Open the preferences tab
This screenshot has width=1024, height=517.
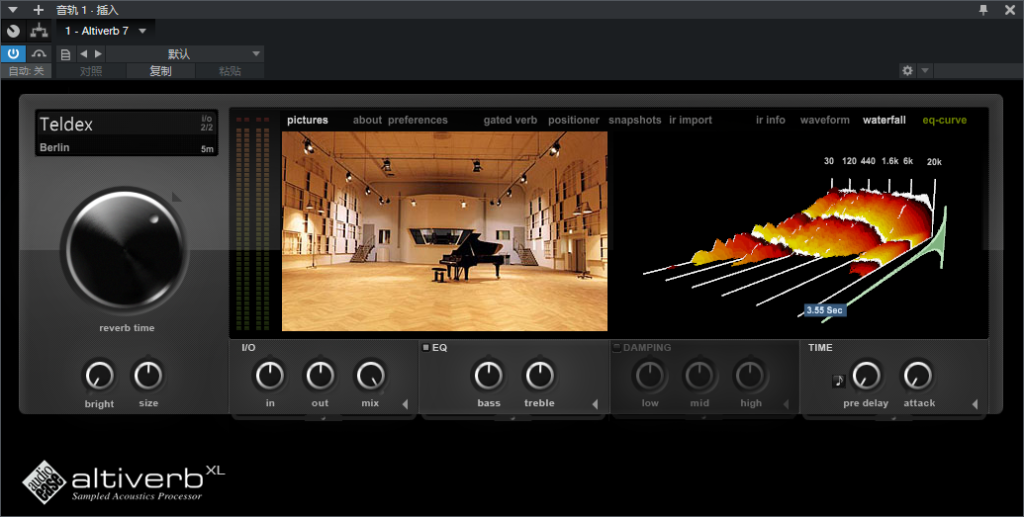pos(418,120)
